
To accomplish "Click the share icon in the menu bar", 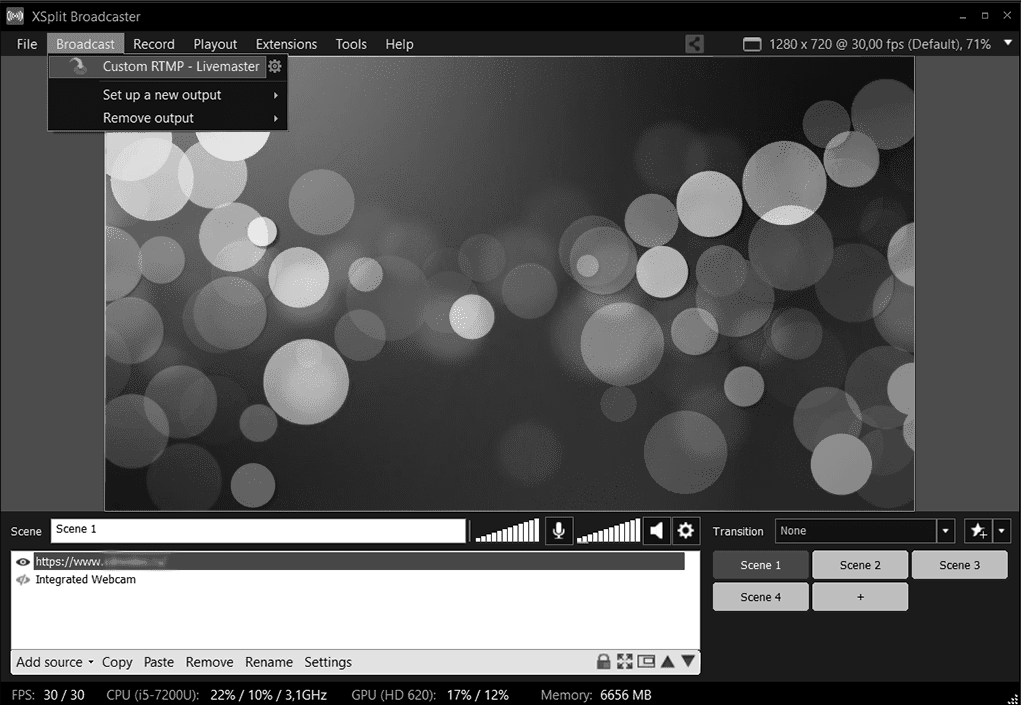I will [694, 44].
